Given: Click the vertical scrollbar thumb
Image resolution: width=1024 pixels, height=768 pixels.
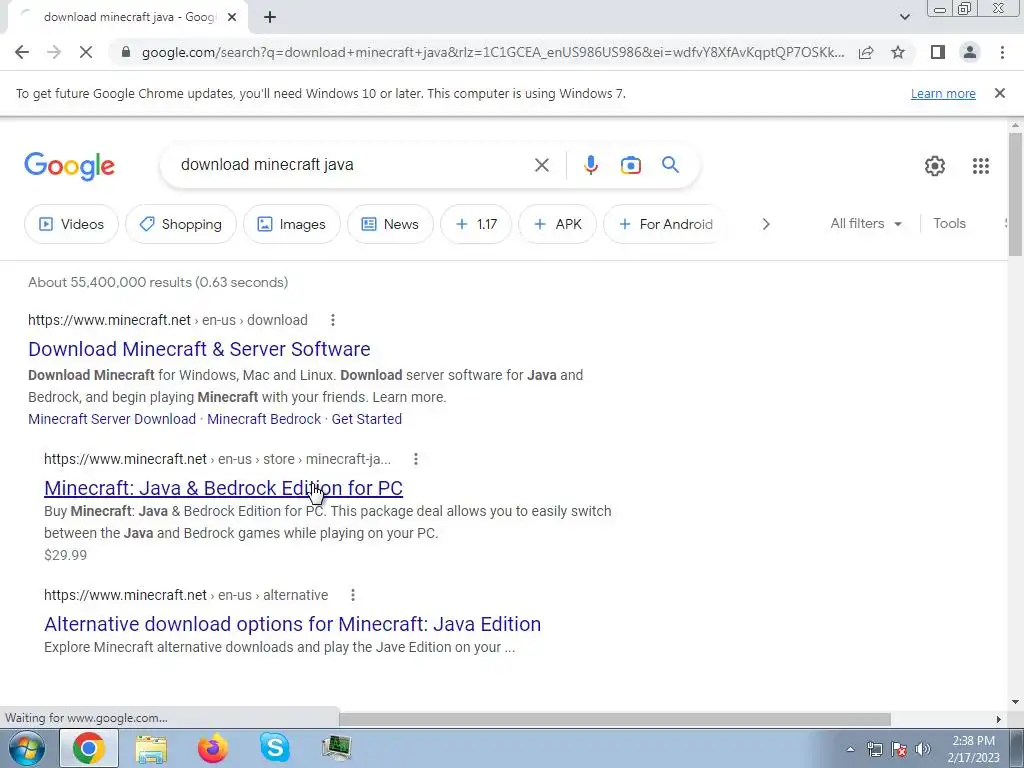Looking at the screenshot, I should 1015,195.
